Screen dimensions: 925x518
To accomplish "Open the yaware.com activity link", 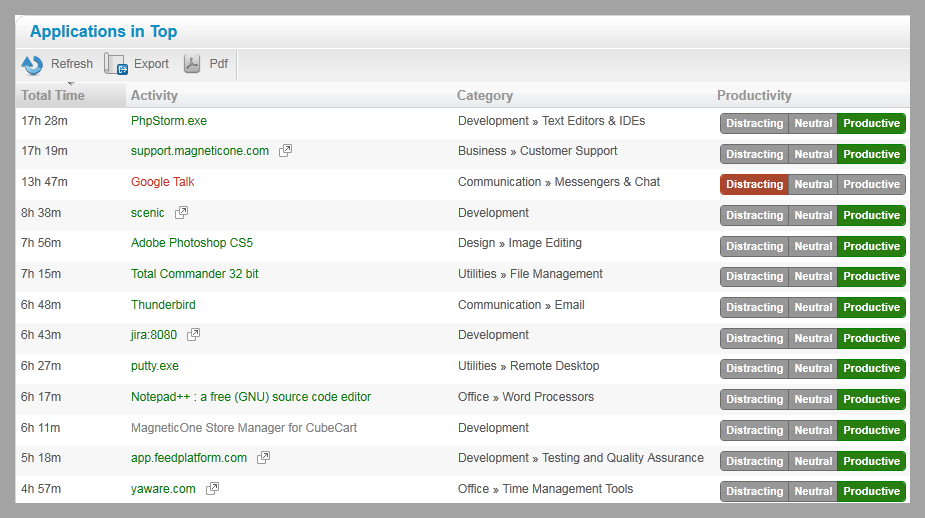I will (x=163, y=489).
